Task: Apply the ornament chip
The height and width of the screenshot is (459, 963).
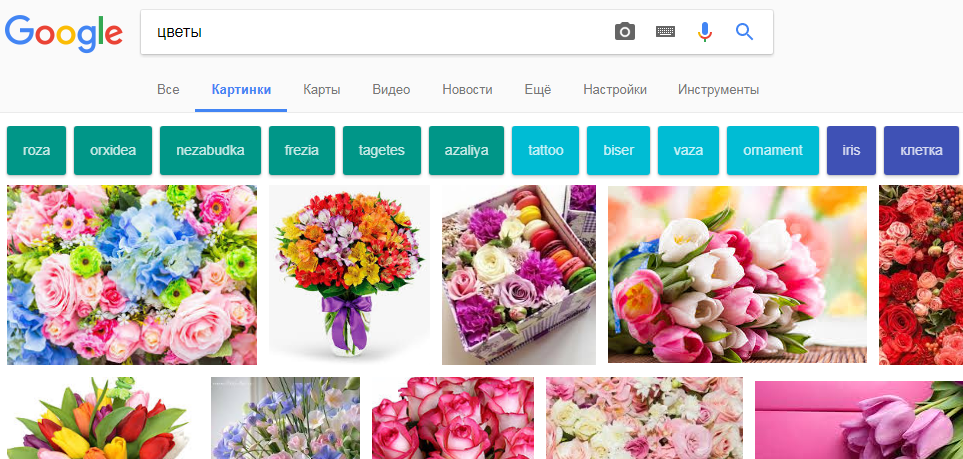Action: coord(773,151)
